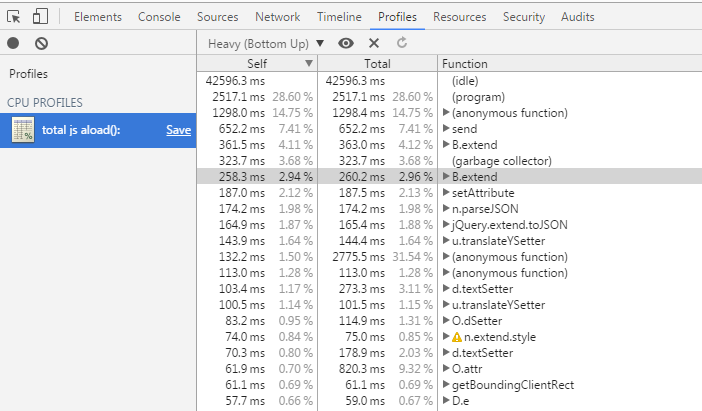Exclude selected function with the X icon
Screen dimensions: 702x411
pyautogui.click(x=374, y=43)
